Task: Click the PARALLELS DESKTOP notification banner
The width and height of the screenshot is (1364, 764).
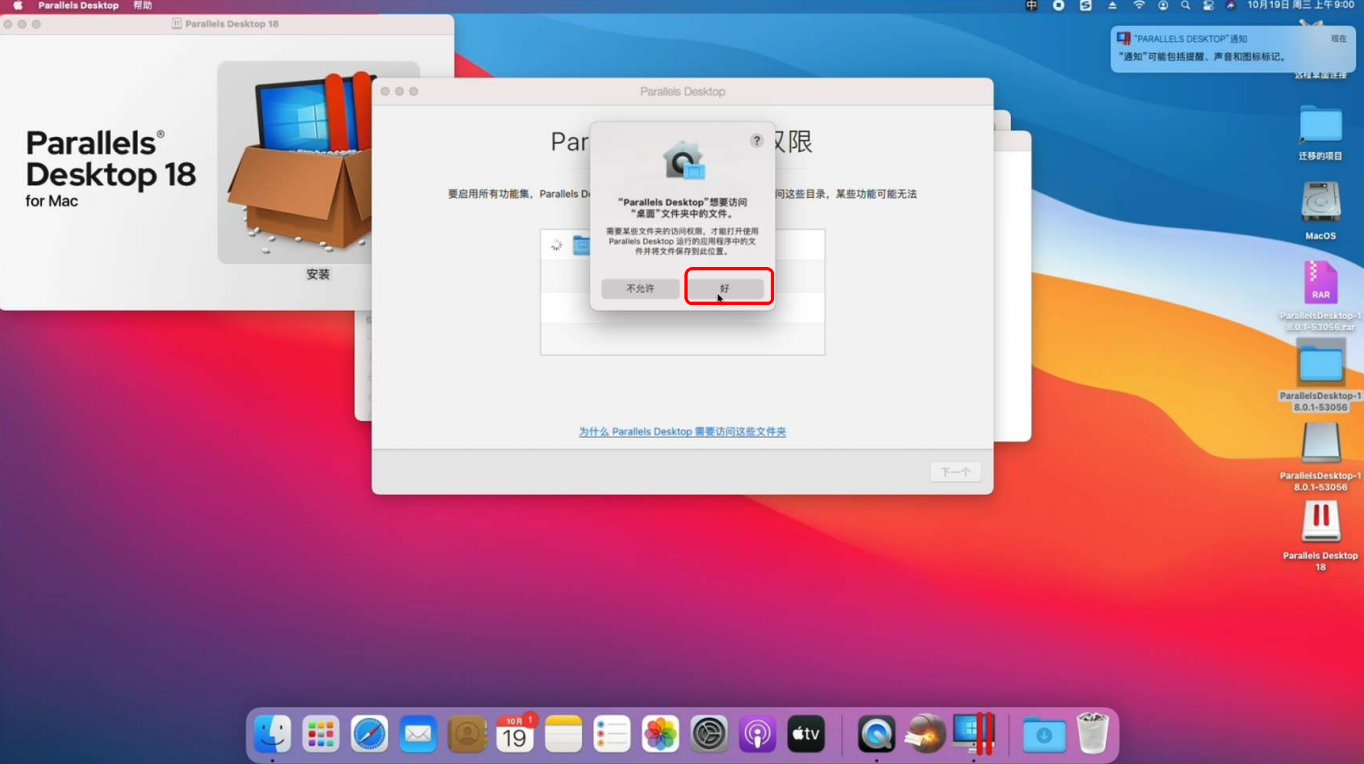Action: coord(1232,48)
